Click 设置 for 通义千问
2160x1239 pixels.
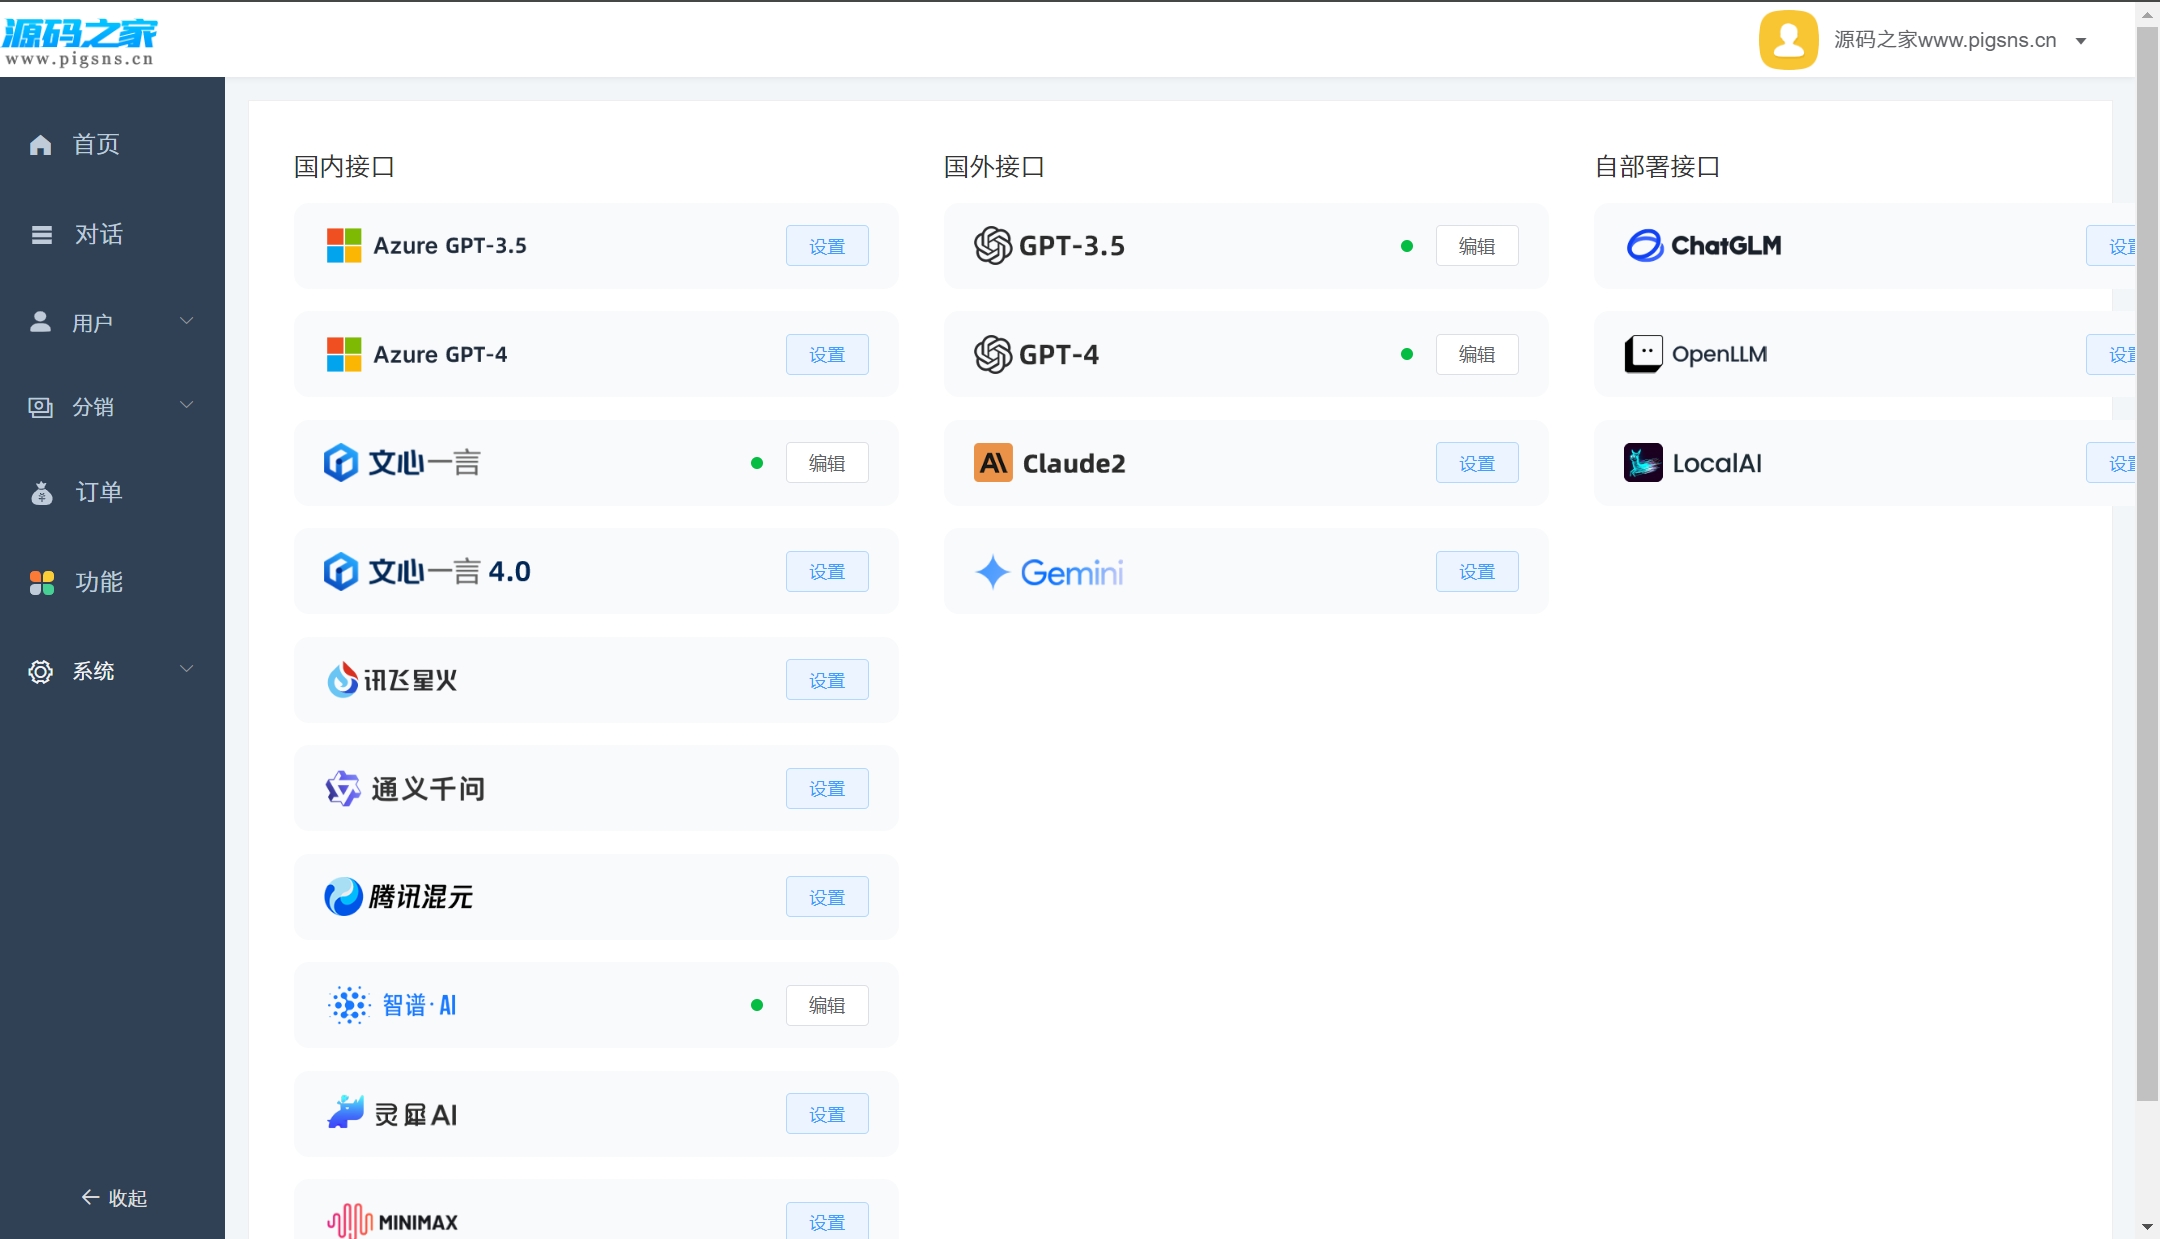point(827,789)
